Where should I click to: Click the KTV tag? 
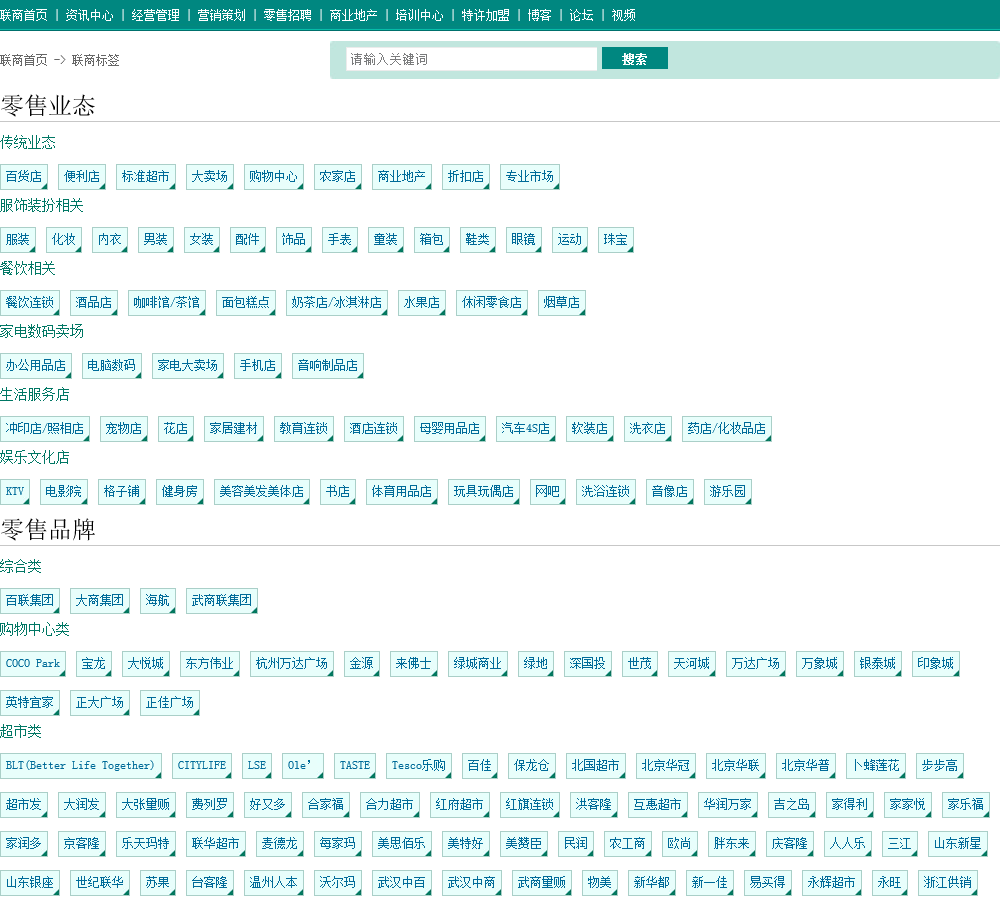tap(15, 492)
